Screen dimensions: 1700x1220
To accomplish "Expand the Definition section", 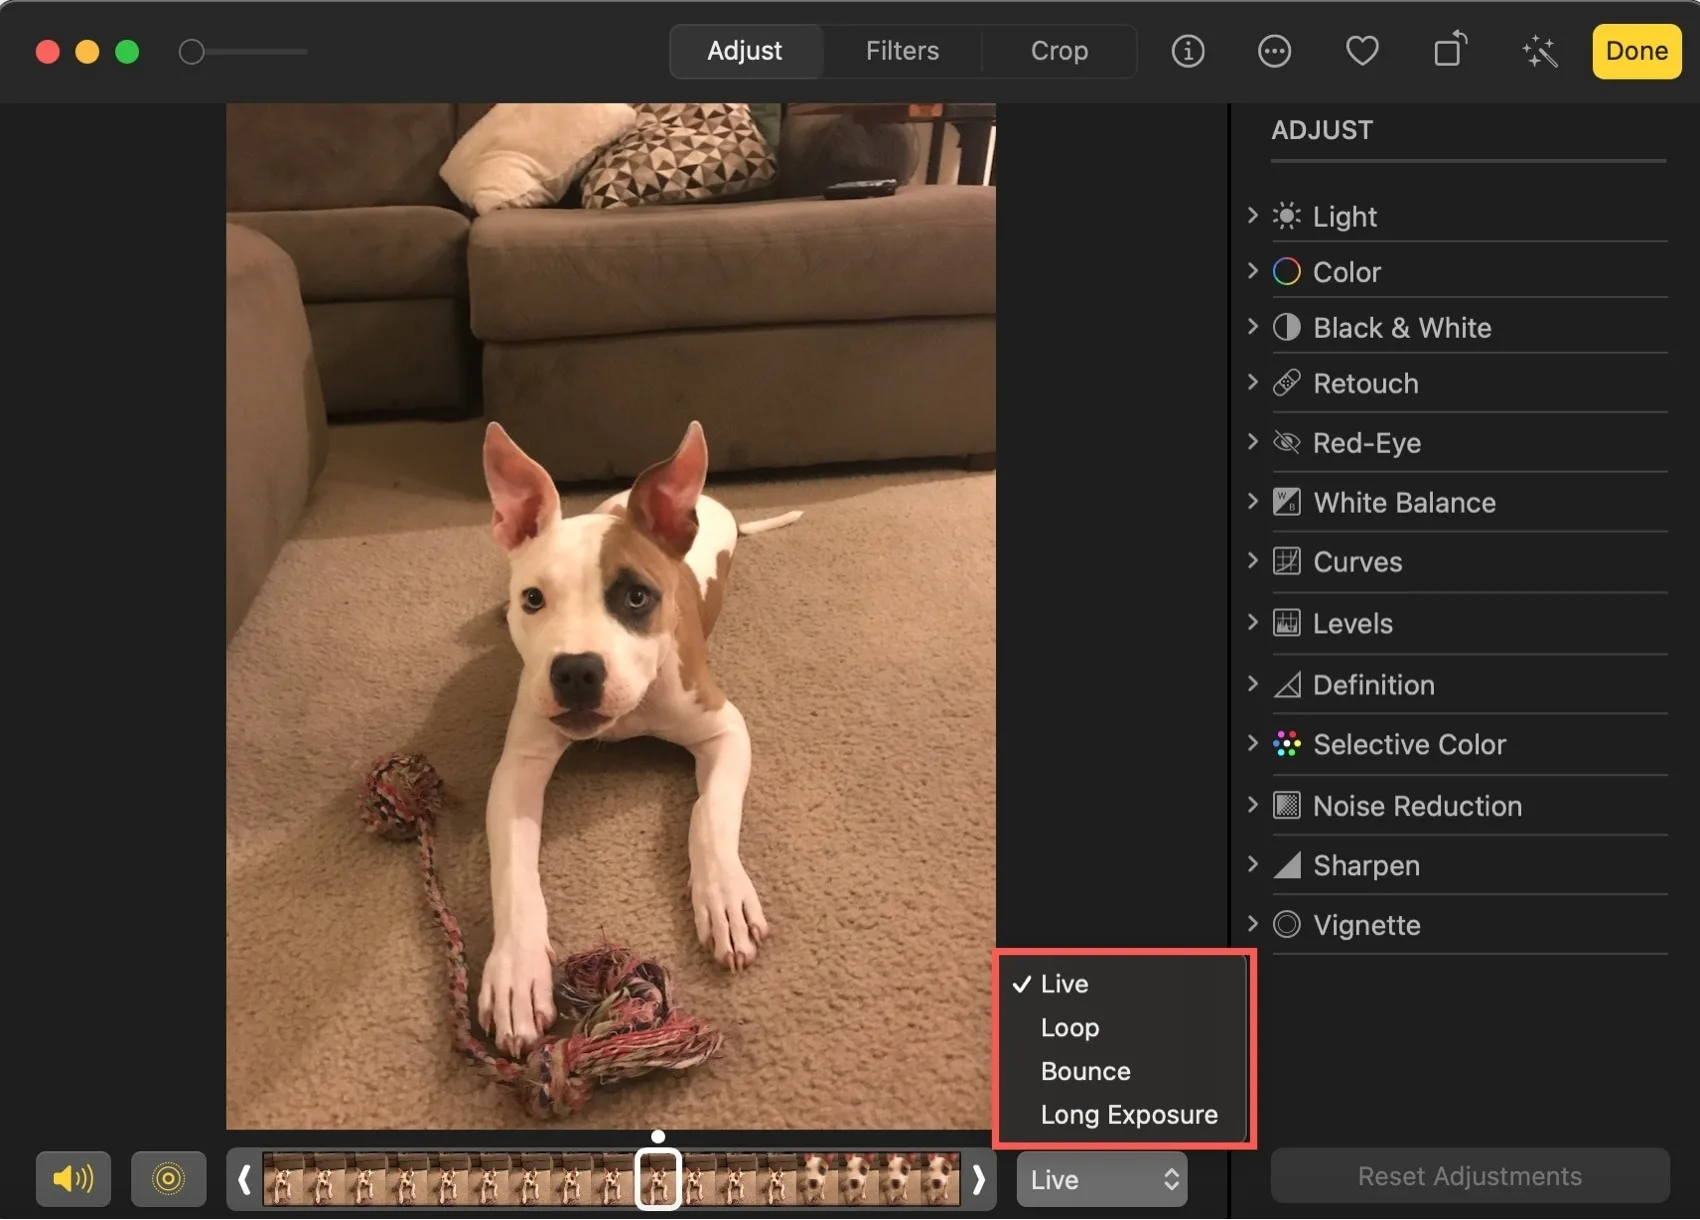I will tap(1252, 684).
